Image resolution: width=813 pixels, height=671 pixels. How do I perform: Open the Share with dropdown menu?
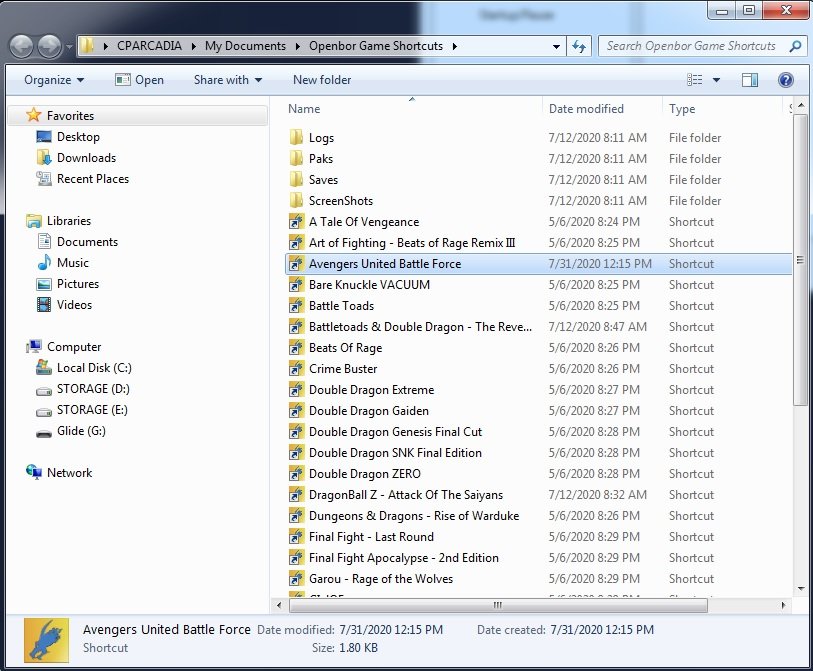[228, 80]
